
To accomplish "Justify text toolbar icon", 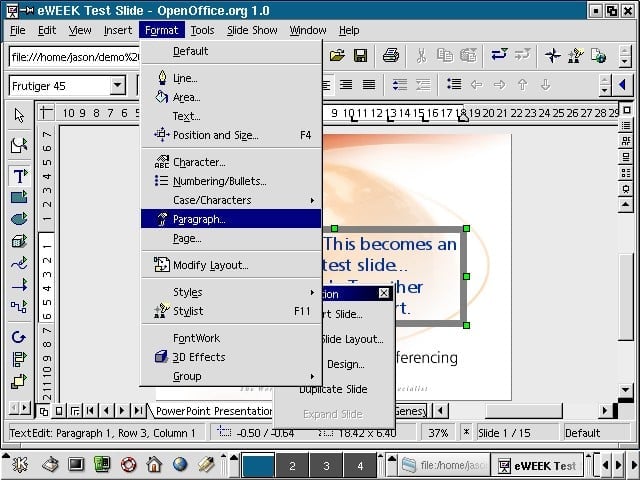I will pyautogui.click(x=369, y=85).
